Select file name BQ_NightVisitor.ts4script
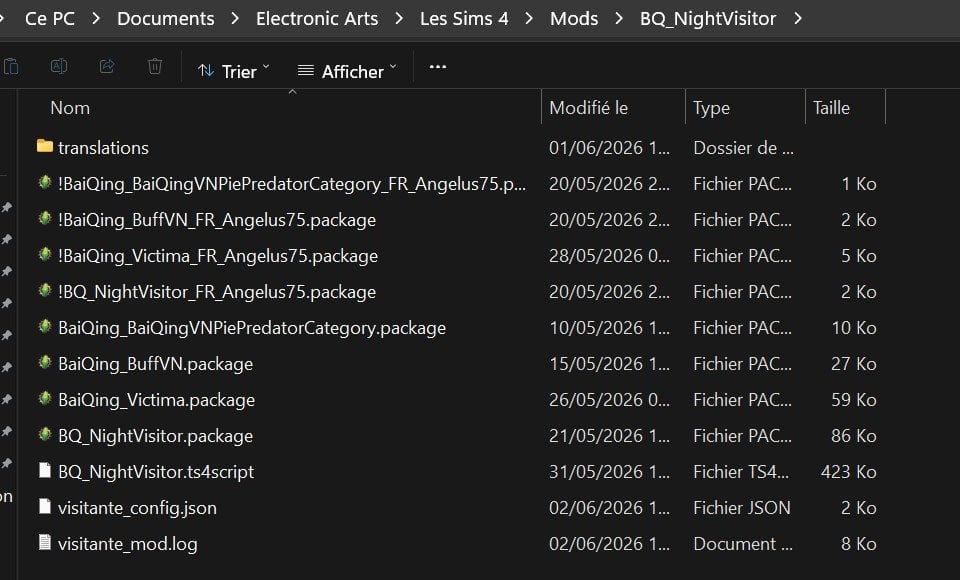The image size is (960, 580). (x=156, y=472)
